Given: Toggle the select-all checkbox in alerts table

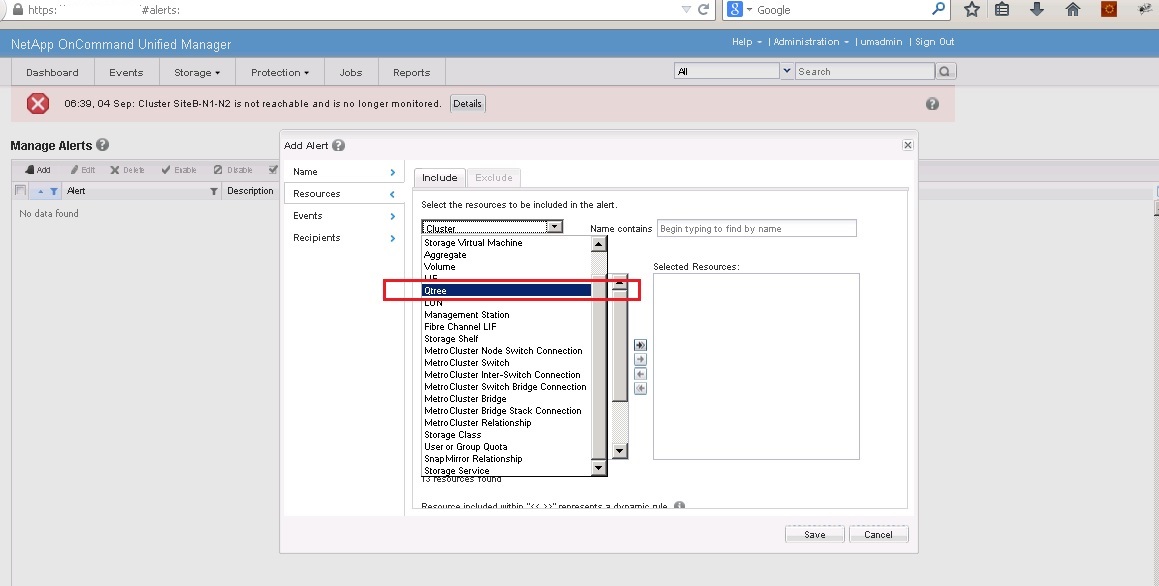Looking at the screenshot, I should [x=20, y=191].
